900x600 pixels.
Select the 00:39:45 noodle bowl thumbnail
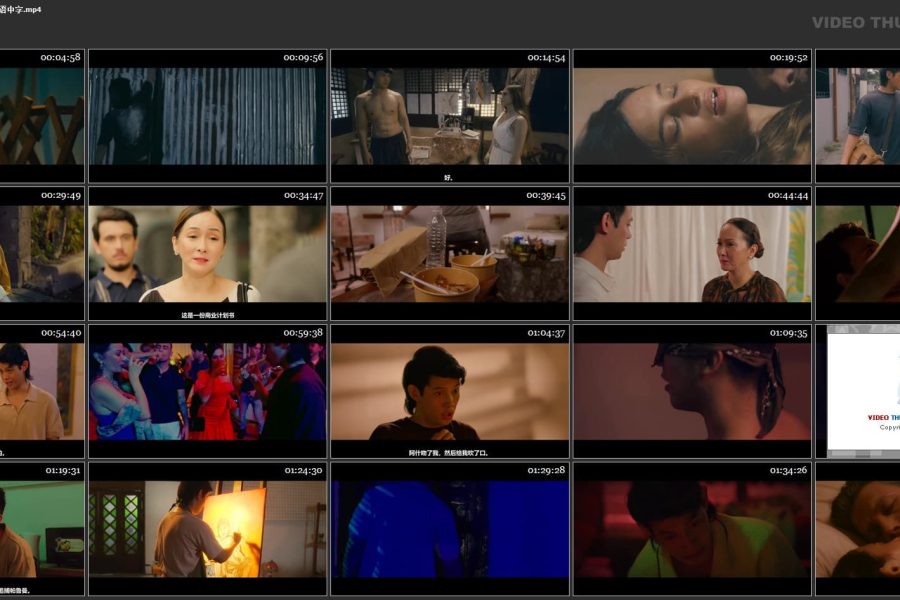tap(449, 255)
